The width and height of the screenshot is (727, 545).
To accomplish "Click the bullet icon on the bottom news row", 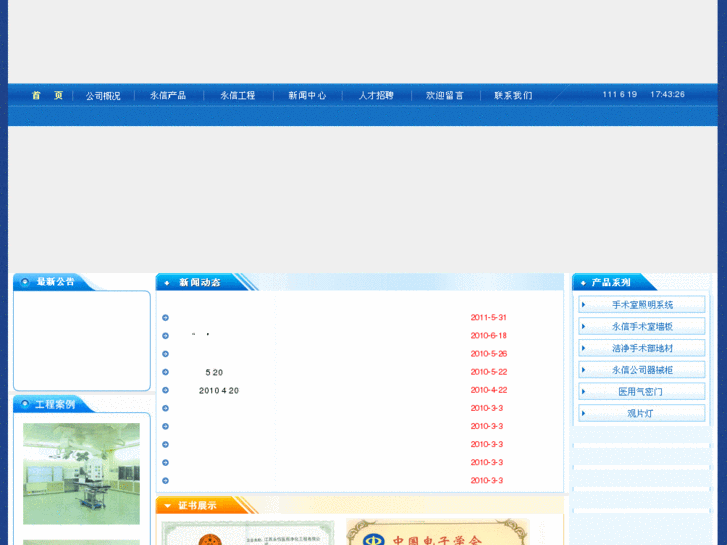I will click(x=166, y=481).
